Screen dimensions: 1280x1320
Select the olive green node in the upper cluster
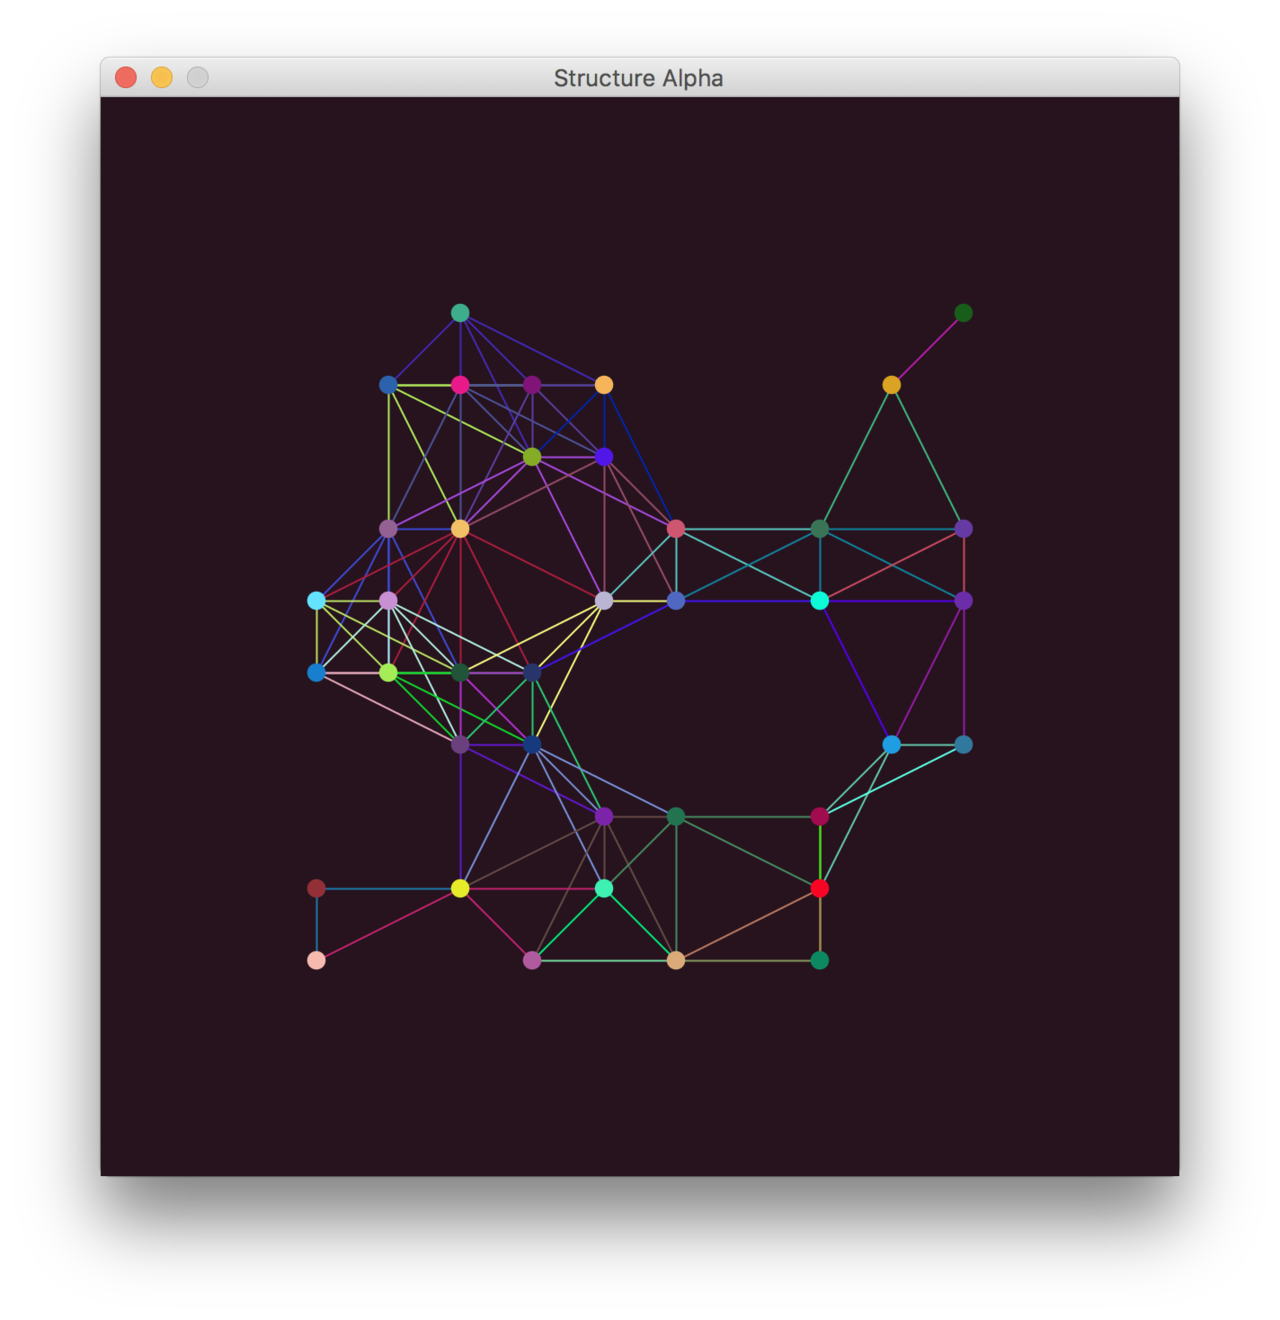click(532, 457)
